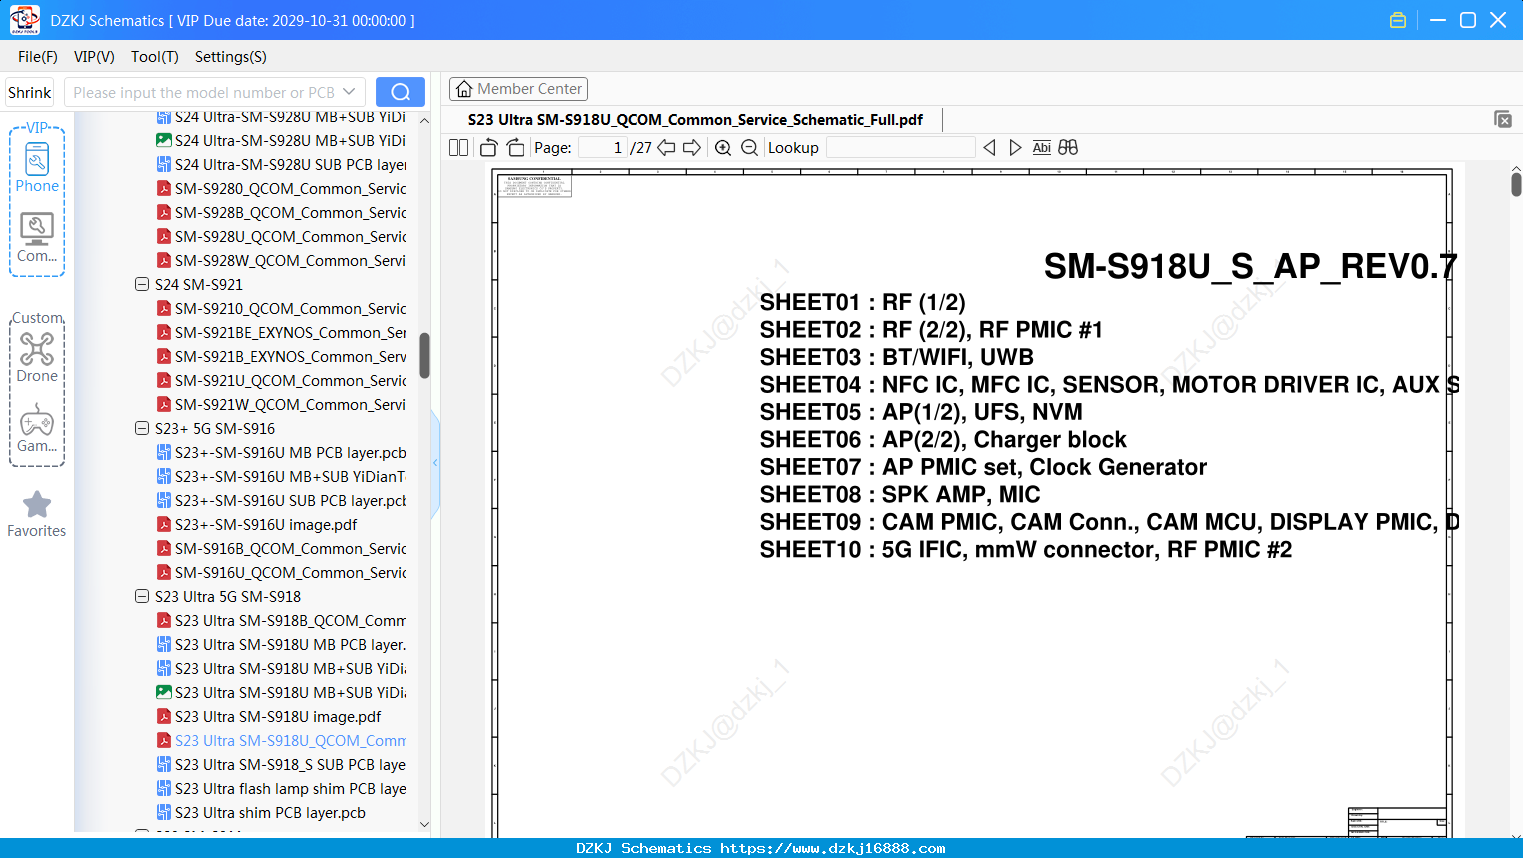The image size is (1523, 858).
Task: Toggle two-page split view icon
Action: (459, 148)
